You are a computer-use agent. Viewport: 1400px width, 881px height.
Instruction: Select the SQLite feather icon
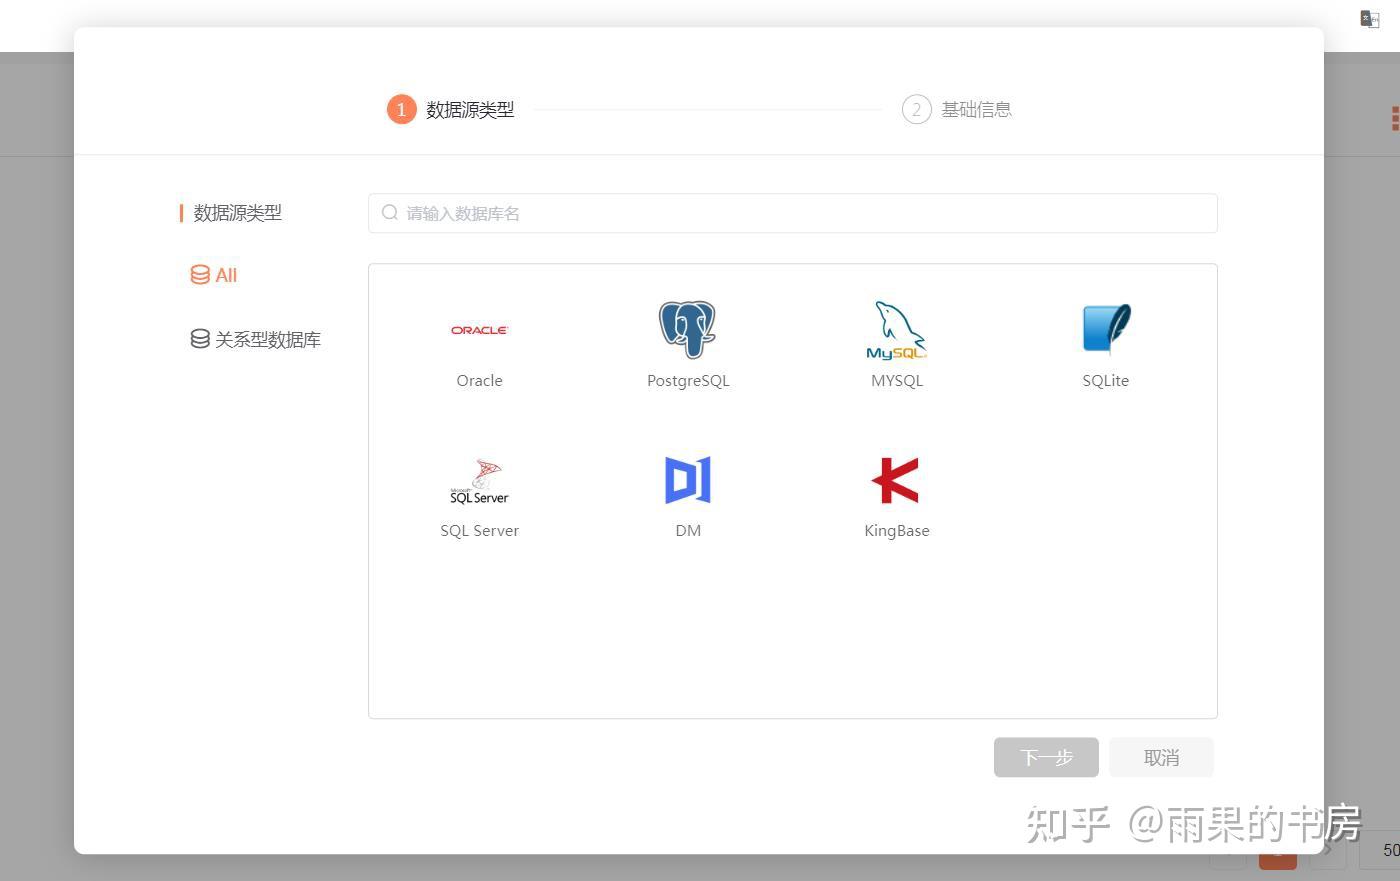(x=1106, y=329)
